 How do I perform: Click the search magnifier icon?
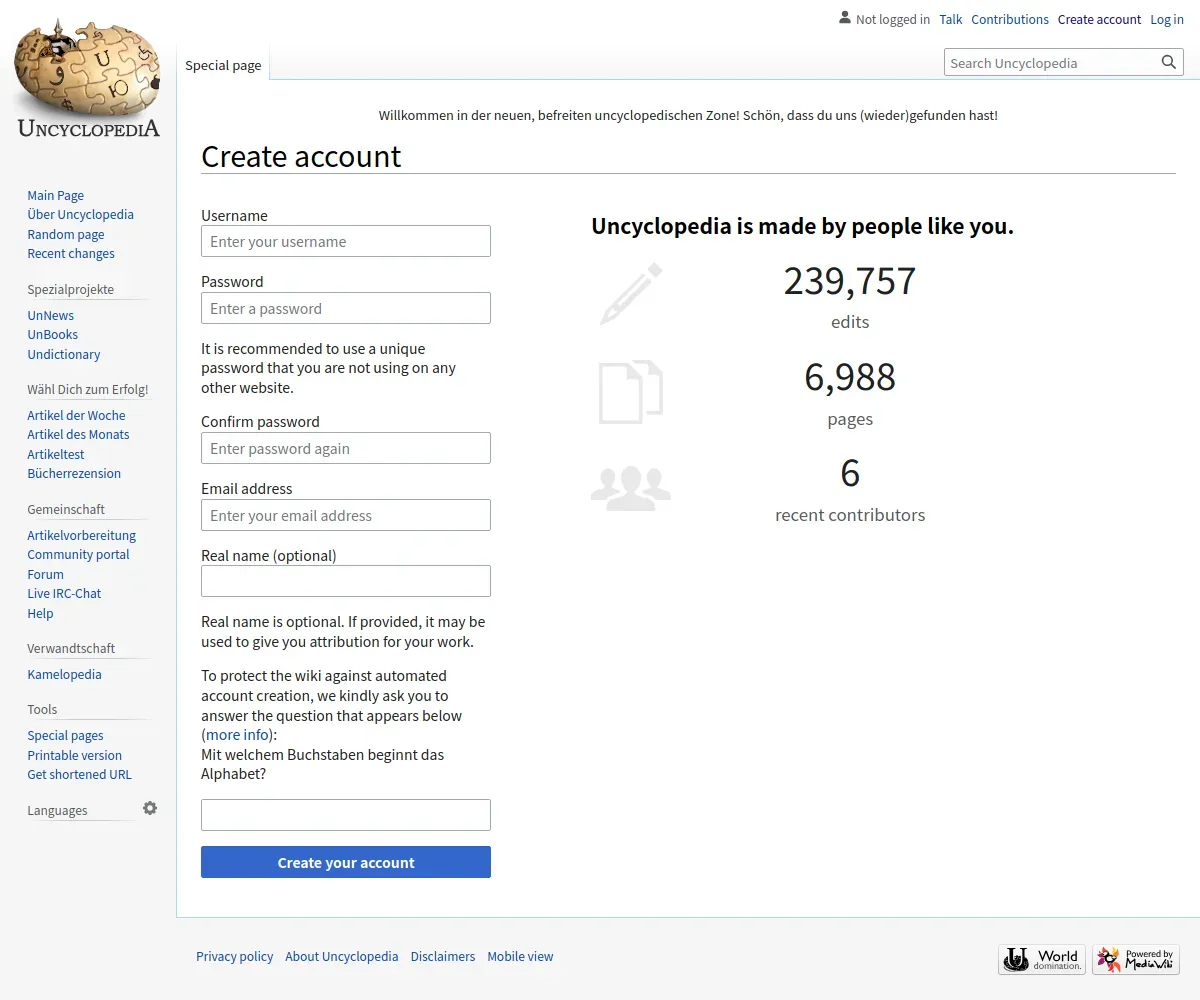pyautogui.click(x=1169, y=62)
